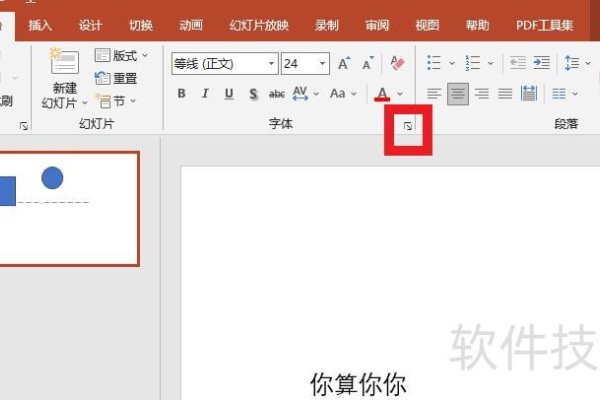Toggle bold formatting
Viewport: 600px width, 400px height.
tap(181, 93)
